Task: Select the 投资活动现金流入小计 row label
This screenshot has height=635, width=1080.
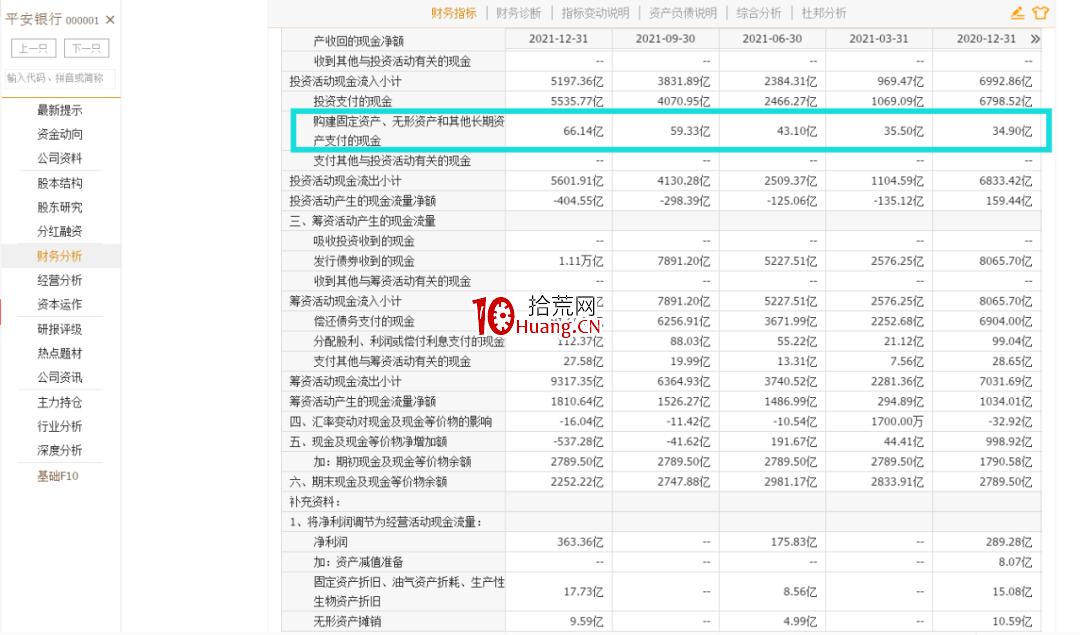Action: (345, 81)
